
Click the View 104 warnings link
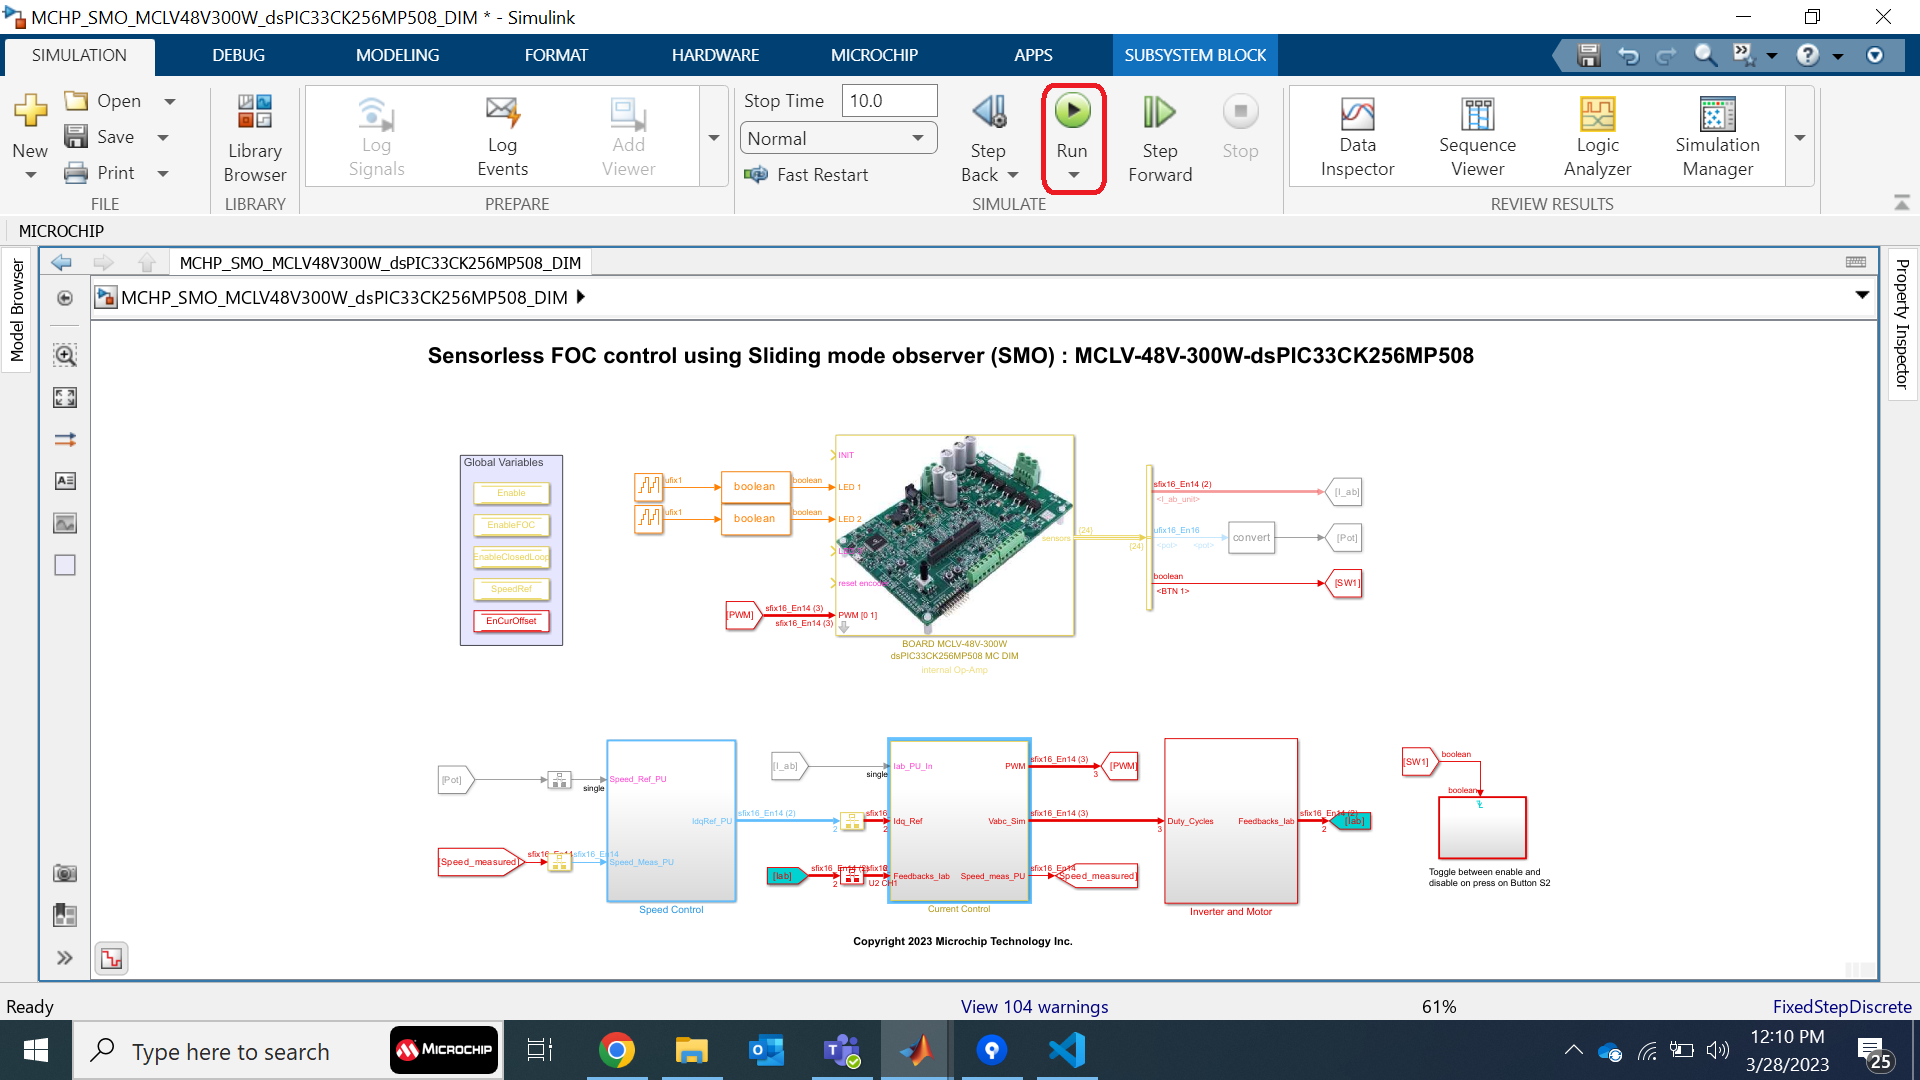click(1034, 1006)
